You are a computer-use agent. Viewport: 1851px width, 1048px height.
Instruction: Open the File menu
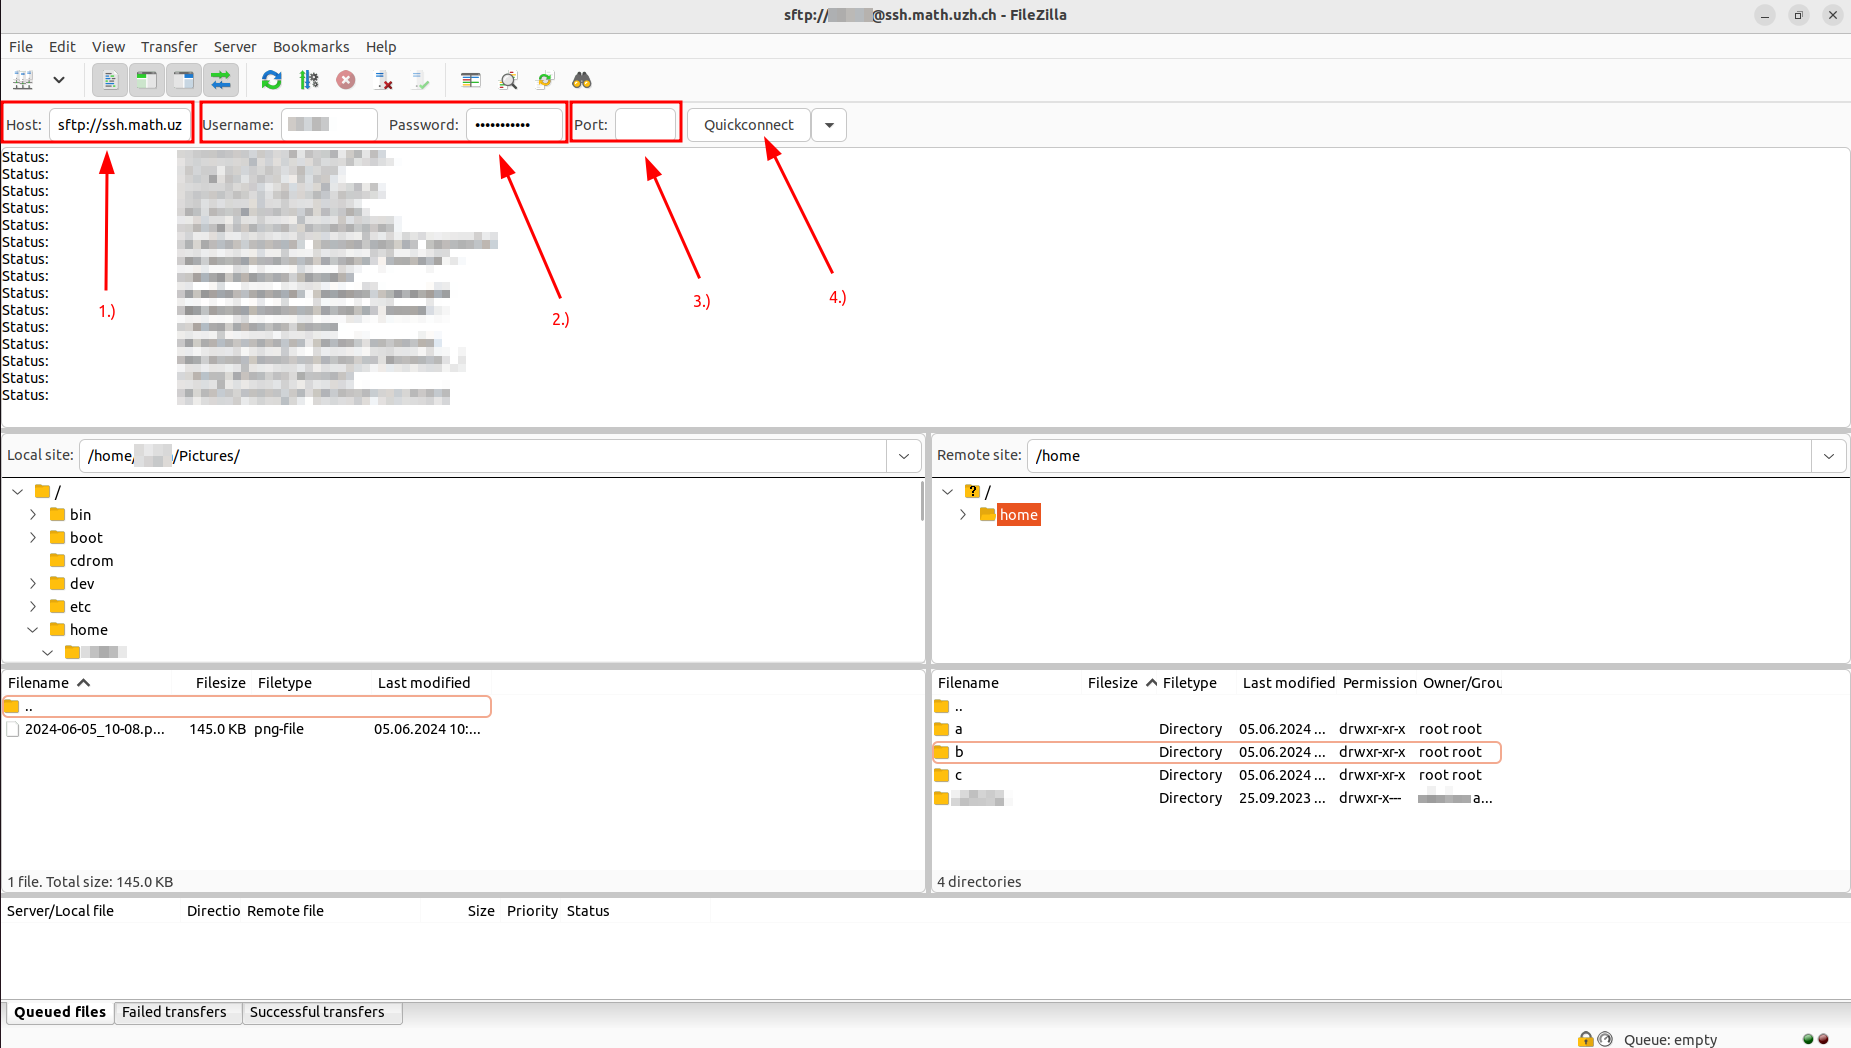21,47
